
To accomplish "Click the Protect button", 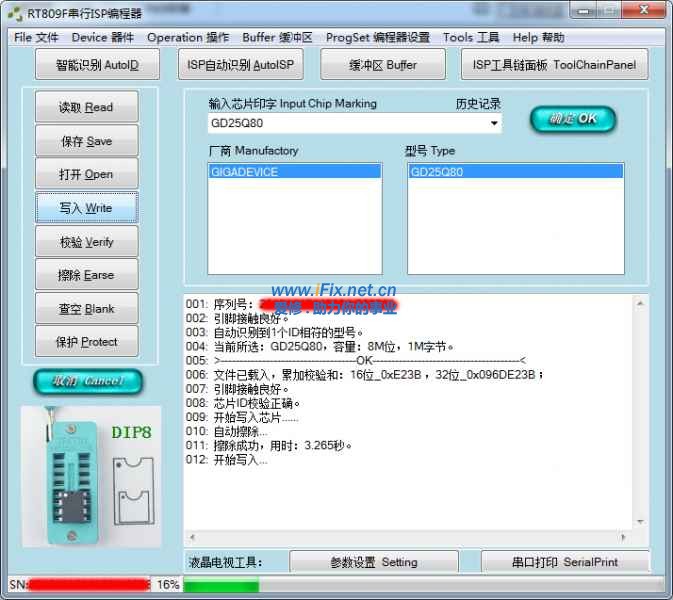I will [x=86, y=342].
